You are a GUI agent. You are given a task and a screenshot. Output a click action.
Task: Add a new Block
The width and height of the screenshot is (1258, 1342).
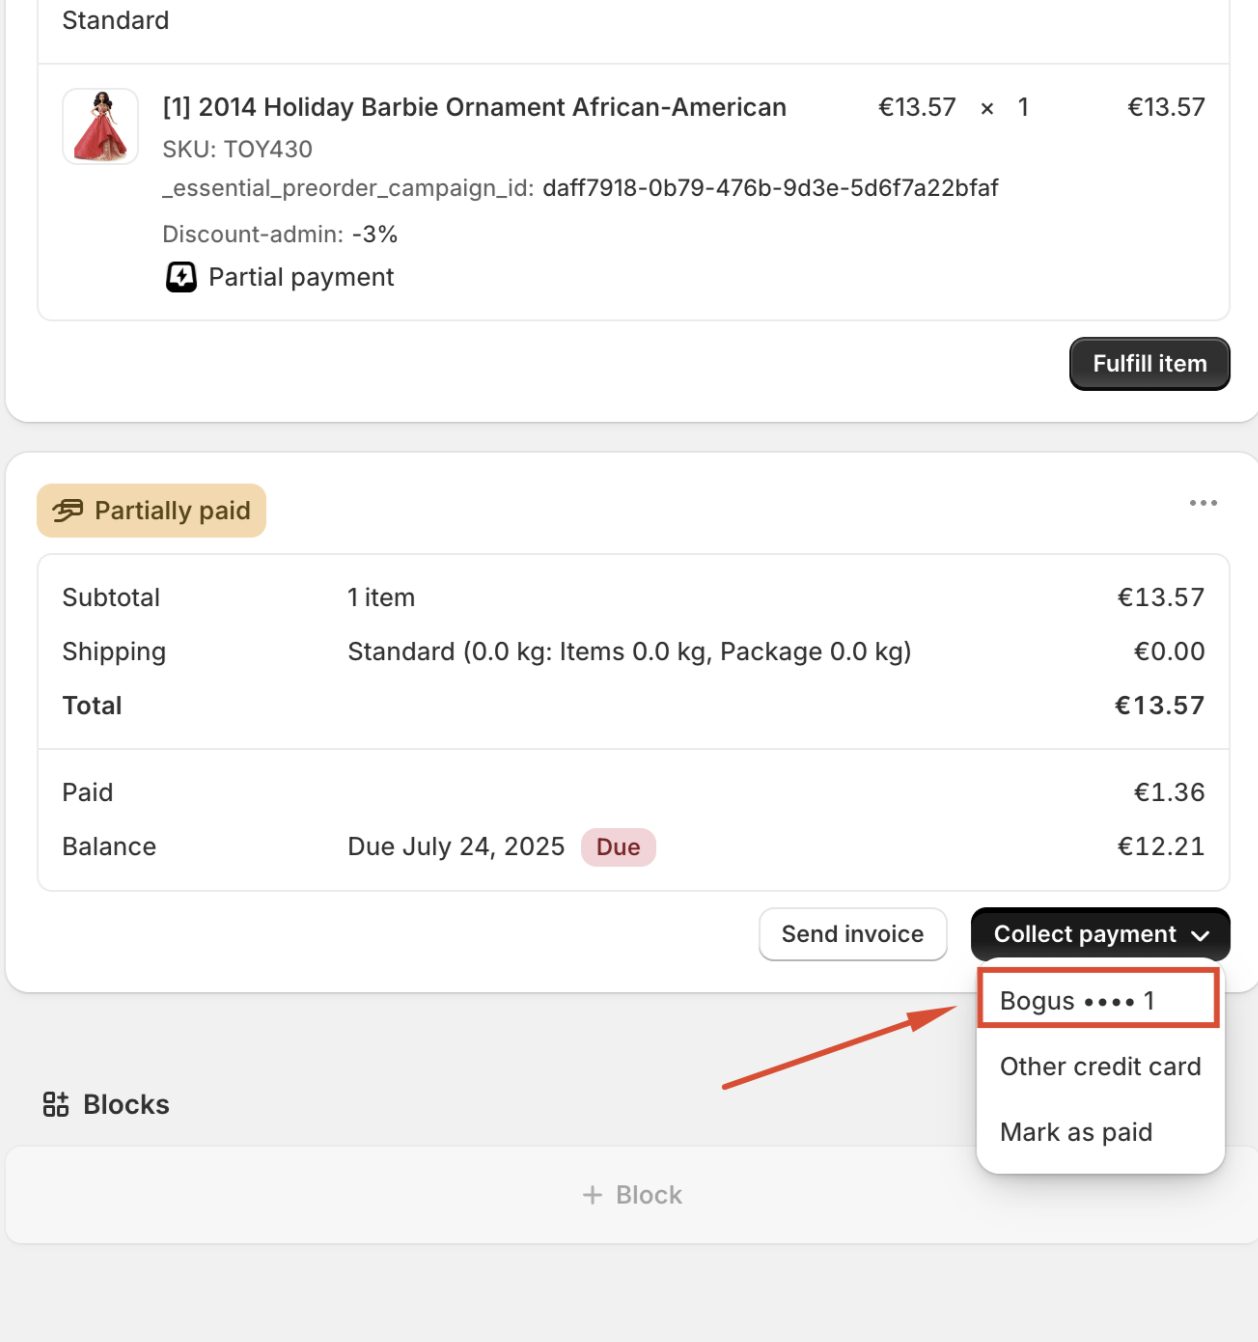click(632, 1195)
